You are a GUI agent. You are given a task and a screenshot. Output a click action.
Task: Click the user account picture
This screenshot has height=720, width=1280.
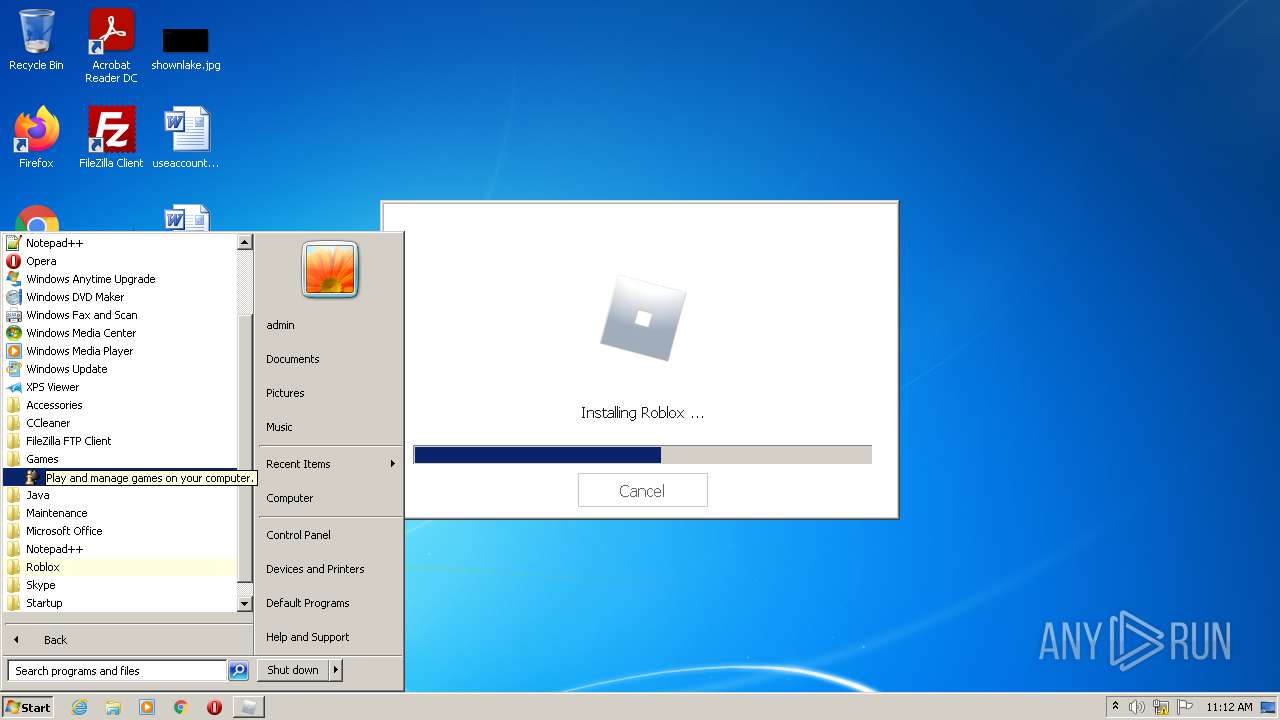pyautogui.click(x=330, y=268)
